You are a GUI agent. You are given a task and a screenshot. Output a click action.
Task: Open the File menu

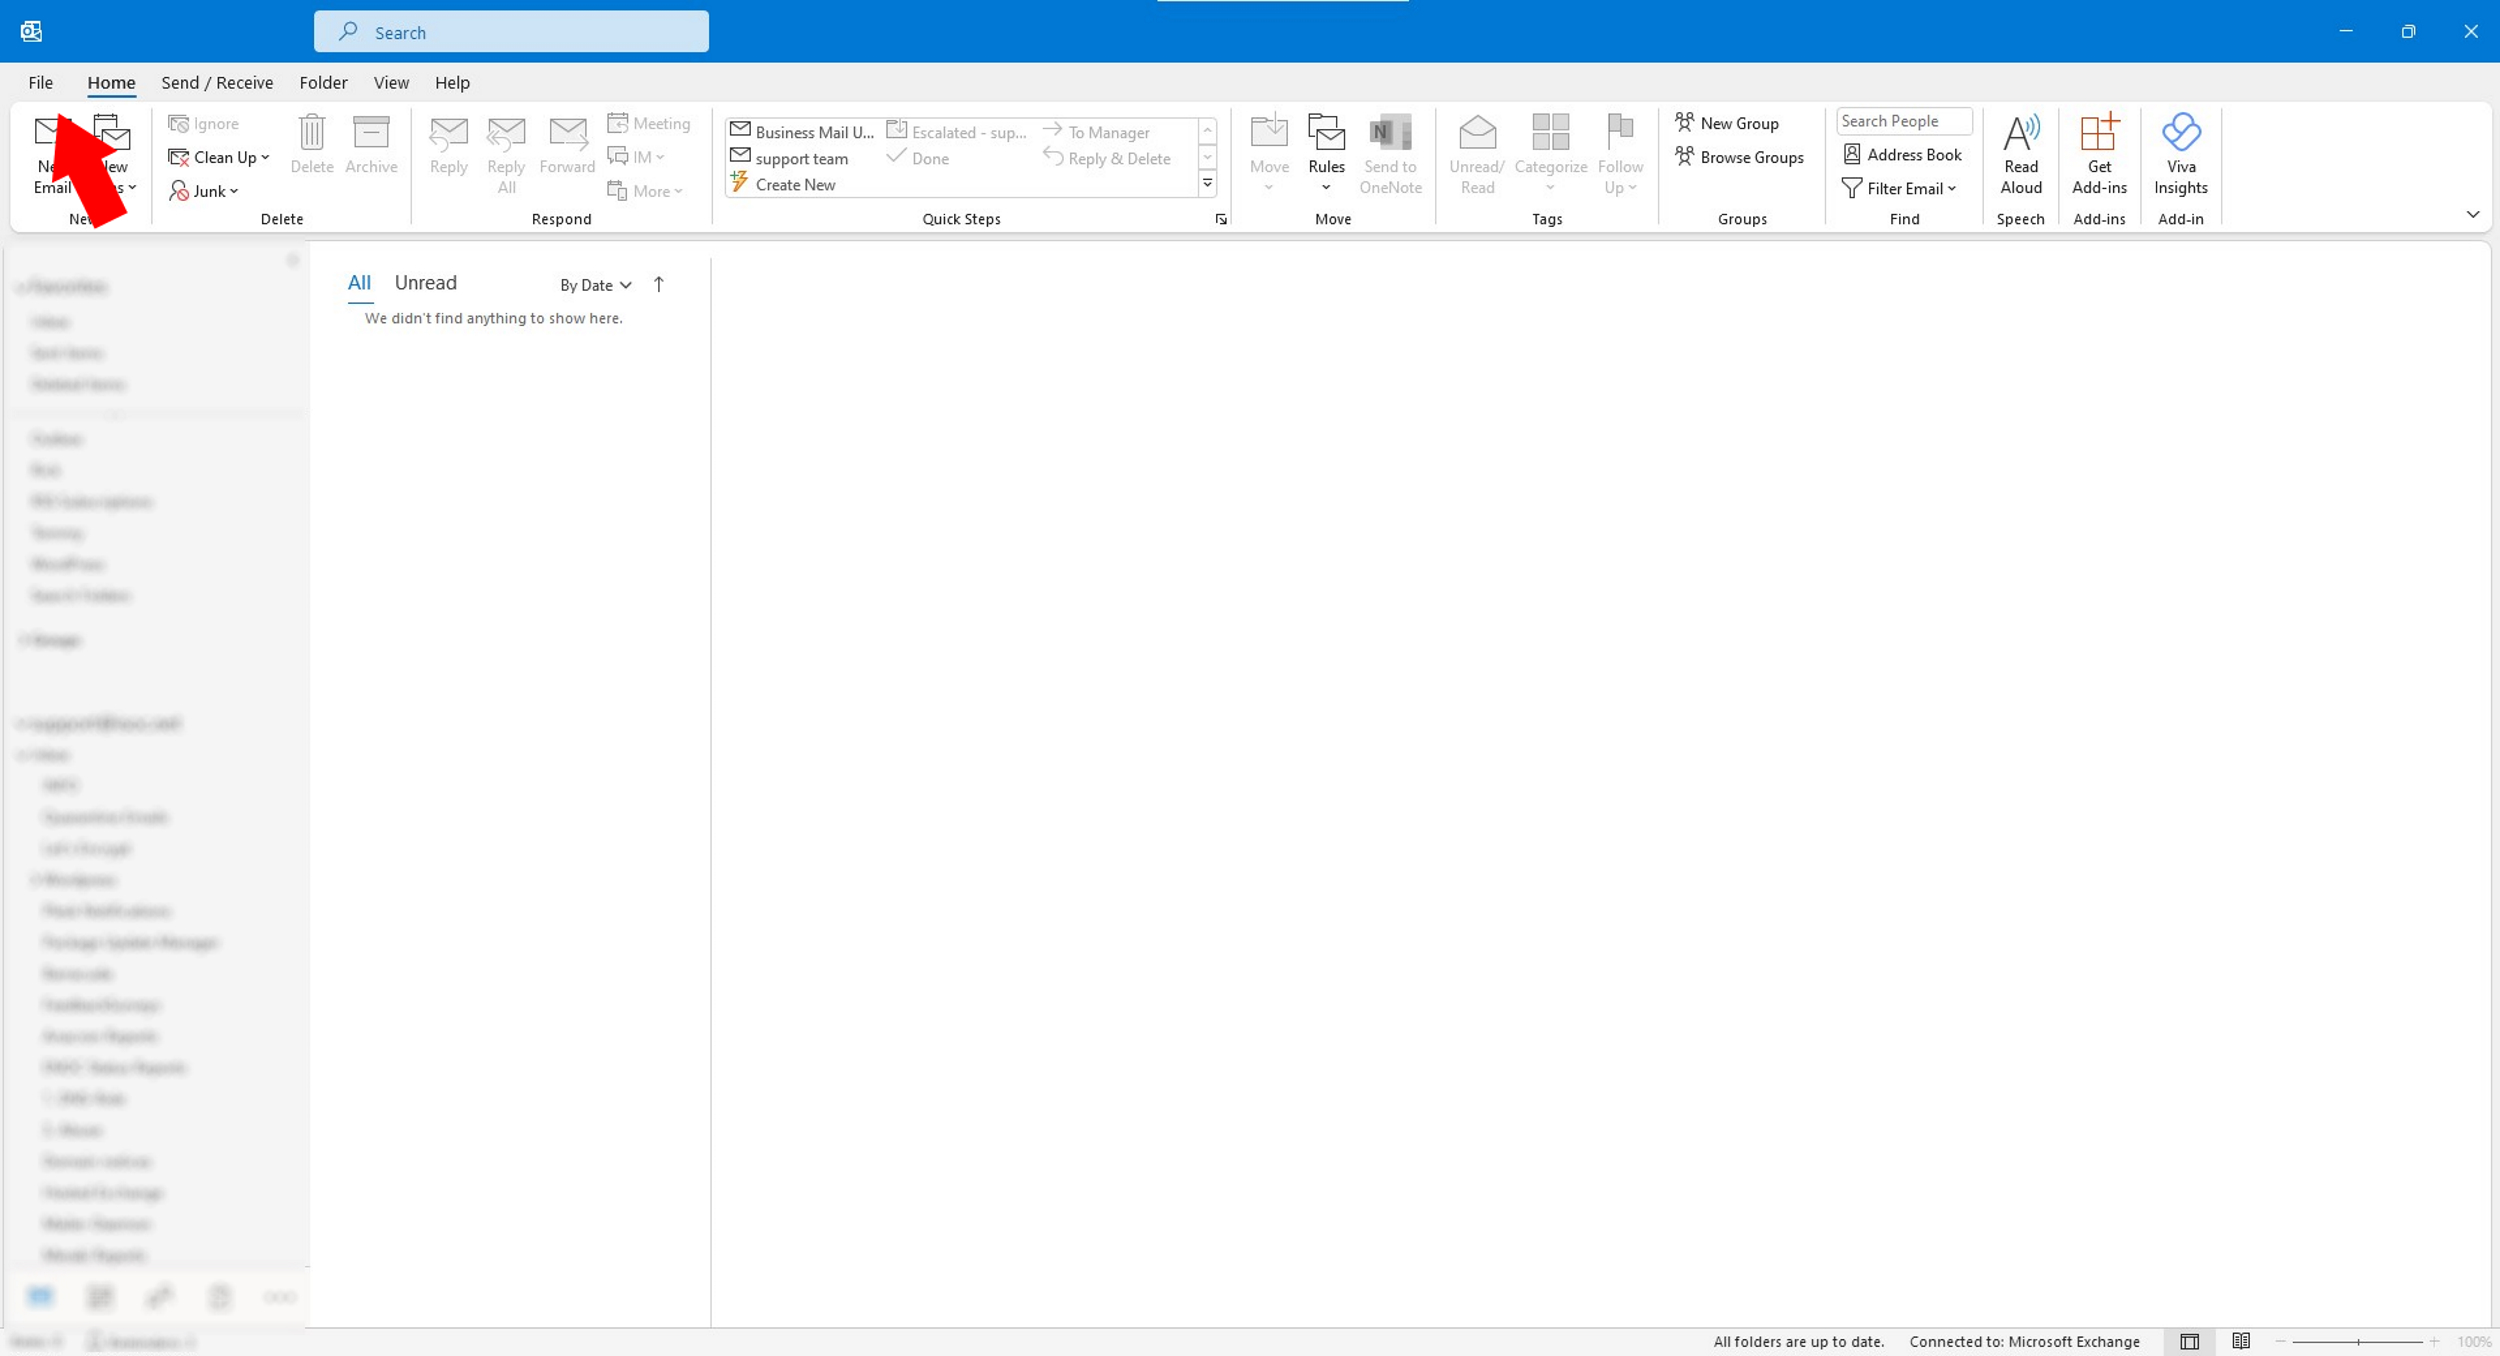coord(40,83)
